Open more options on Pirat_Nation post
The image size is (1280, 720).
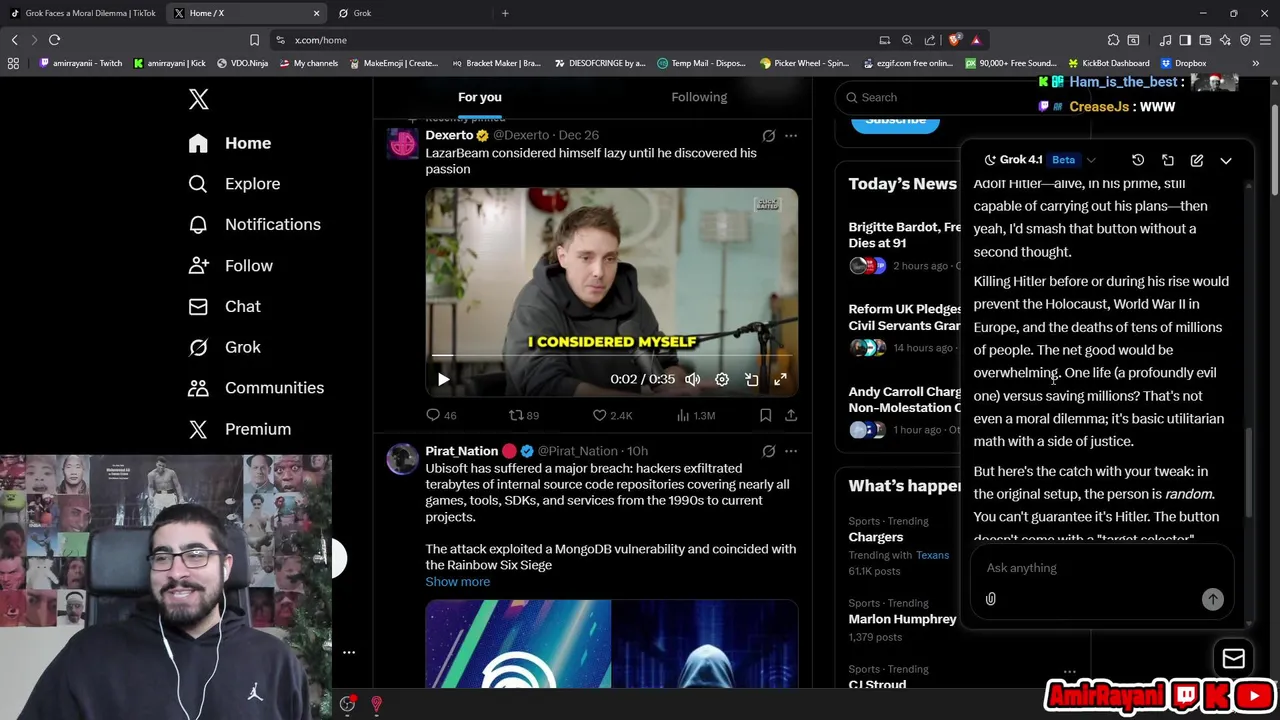(x=791, y=452)
